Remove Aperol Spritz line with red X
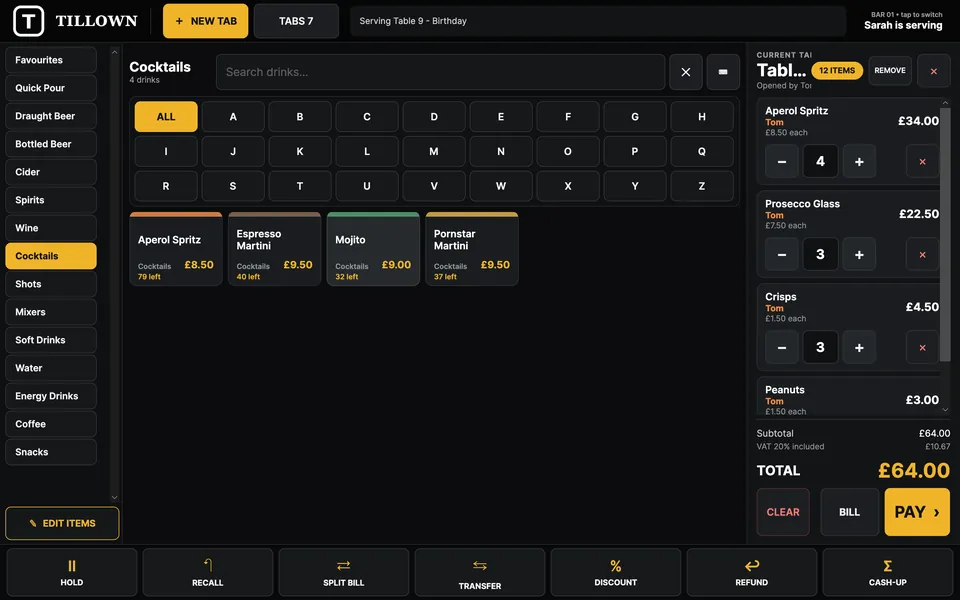This screenshot has width=960, height=600. pos(922,162)
